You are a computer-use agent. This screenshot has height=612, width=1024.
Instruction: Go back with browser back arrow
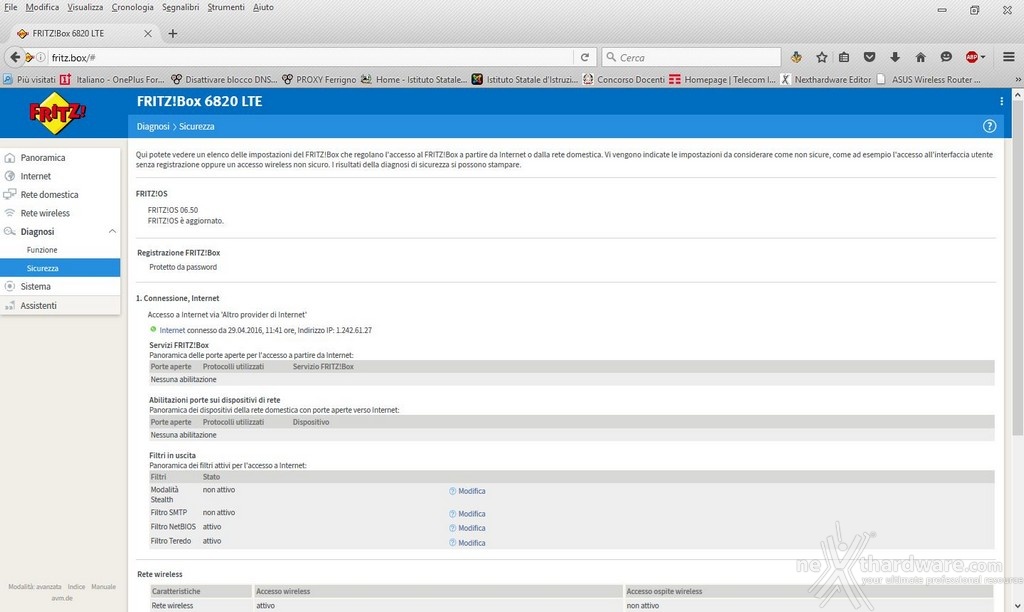tap(14, 57)
